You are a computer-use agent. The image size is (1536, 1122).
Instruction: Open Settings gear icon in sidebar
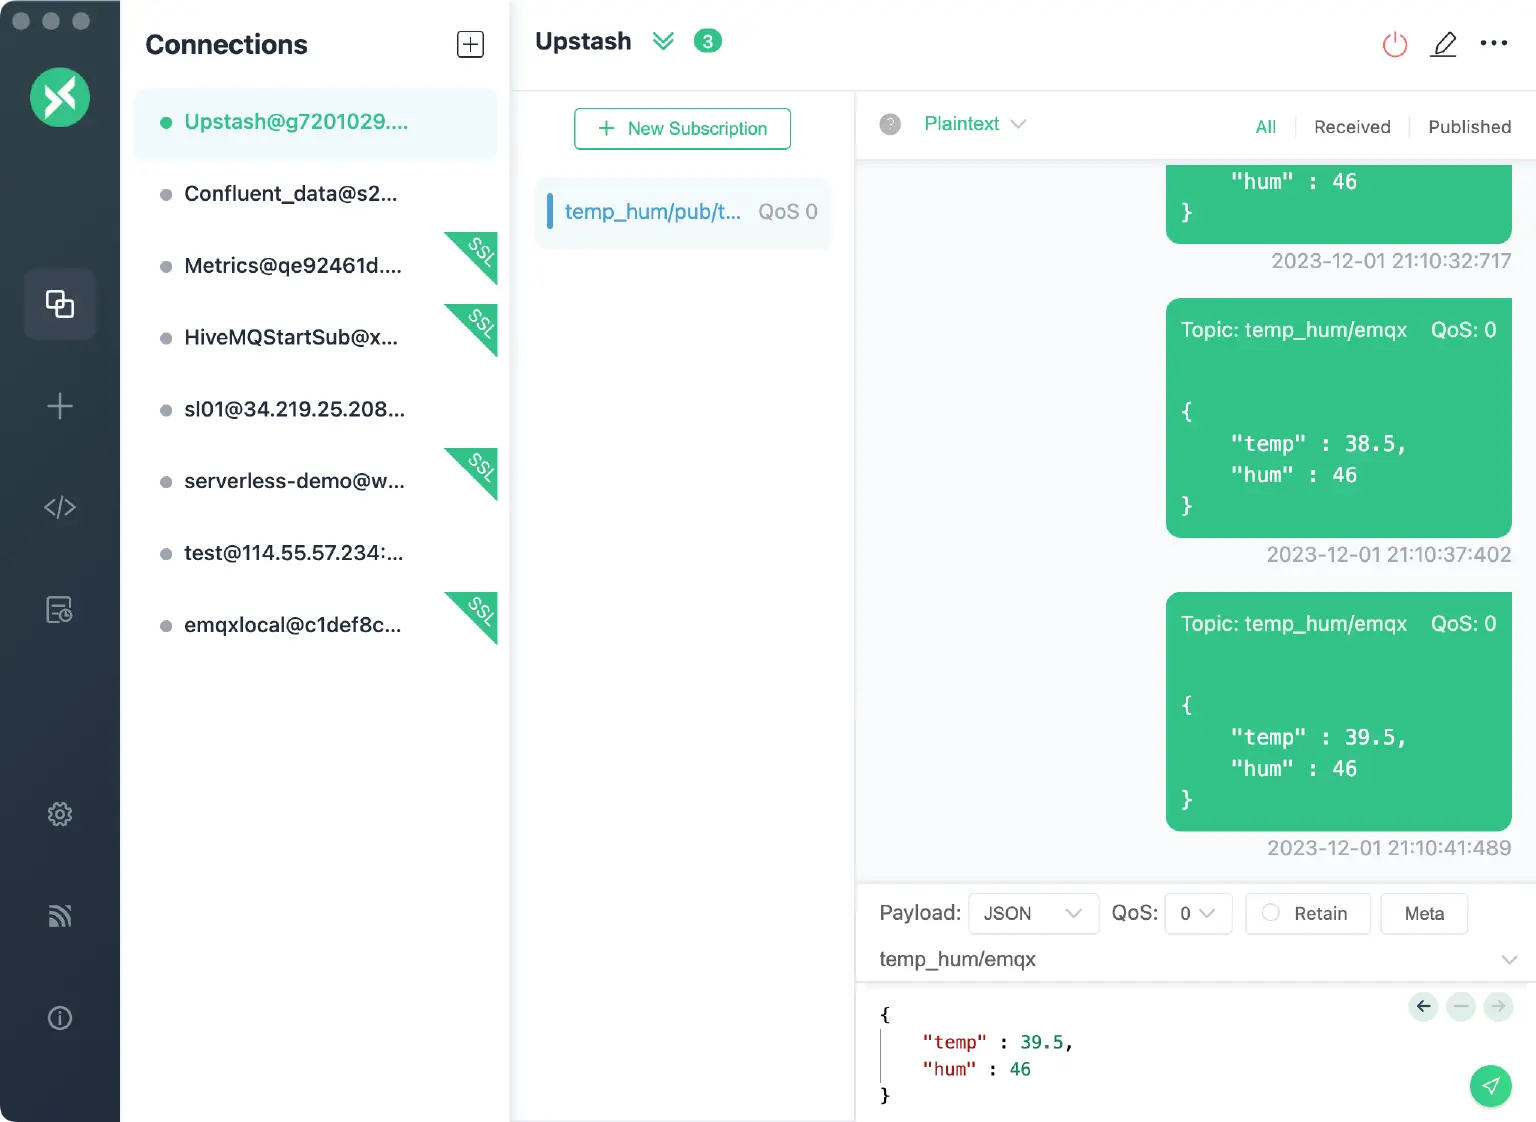pos(60,814)
